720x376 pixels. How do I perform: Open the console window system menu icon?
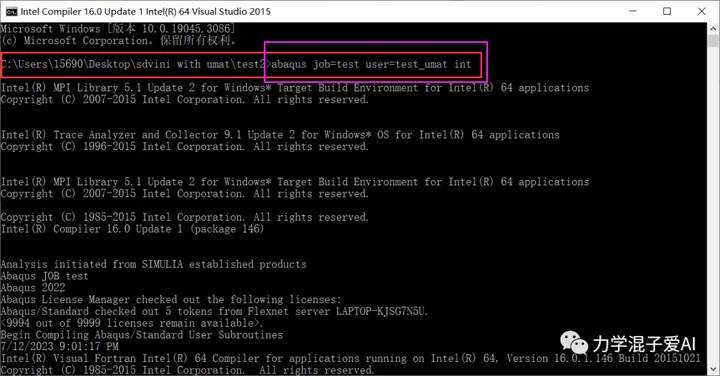click(11, 11)
